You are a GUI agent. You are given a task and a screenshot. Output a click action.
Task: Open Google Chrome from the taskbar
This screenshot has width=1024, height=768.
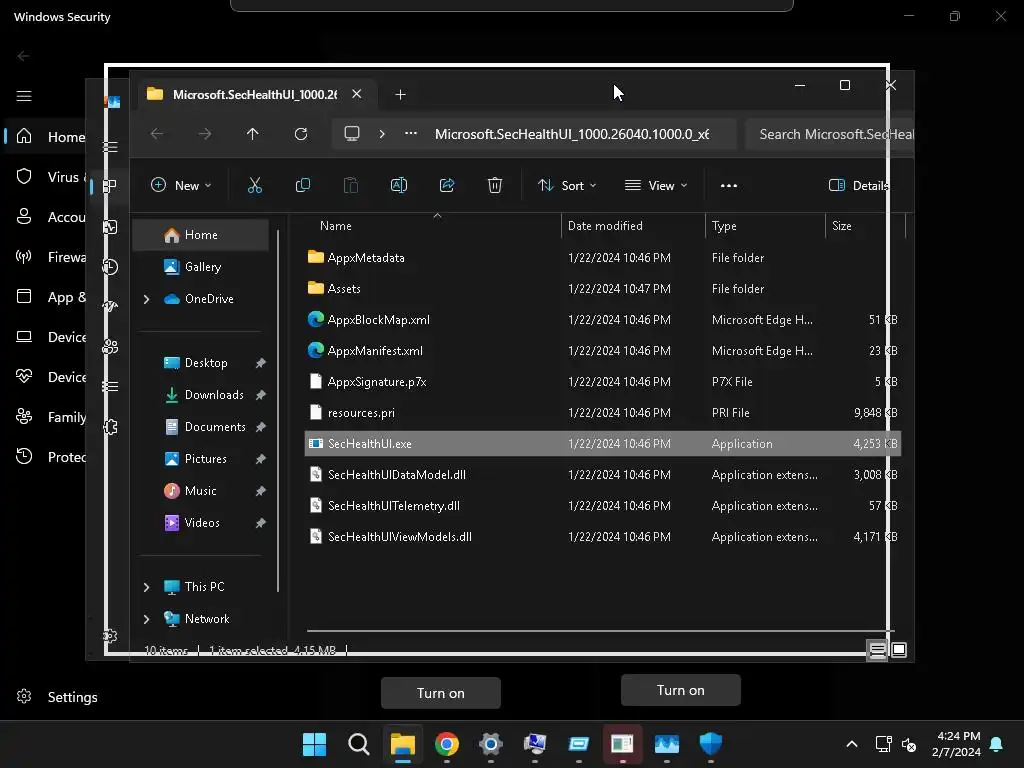point(447,744)
